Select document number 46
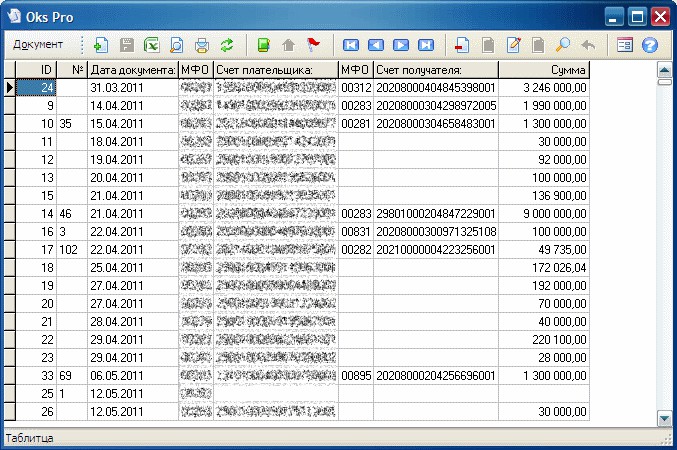This screenshot has width=677, height=450. click(72, 214)
